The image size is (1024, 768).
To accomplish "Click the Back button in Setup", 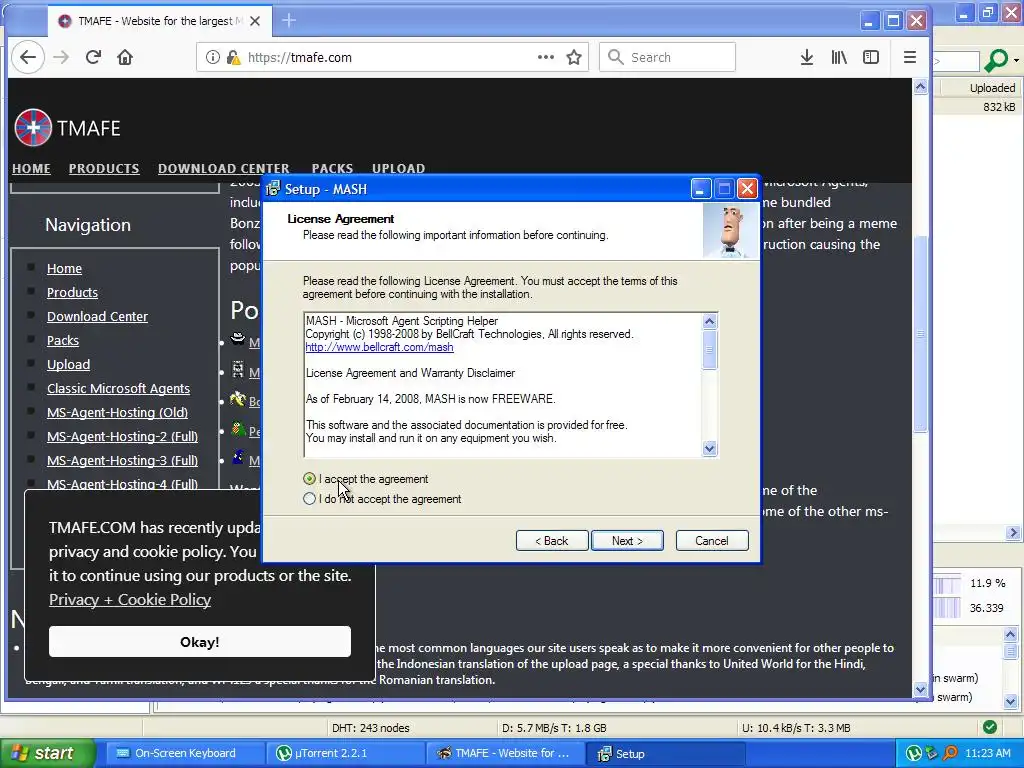I will (552, 541).
